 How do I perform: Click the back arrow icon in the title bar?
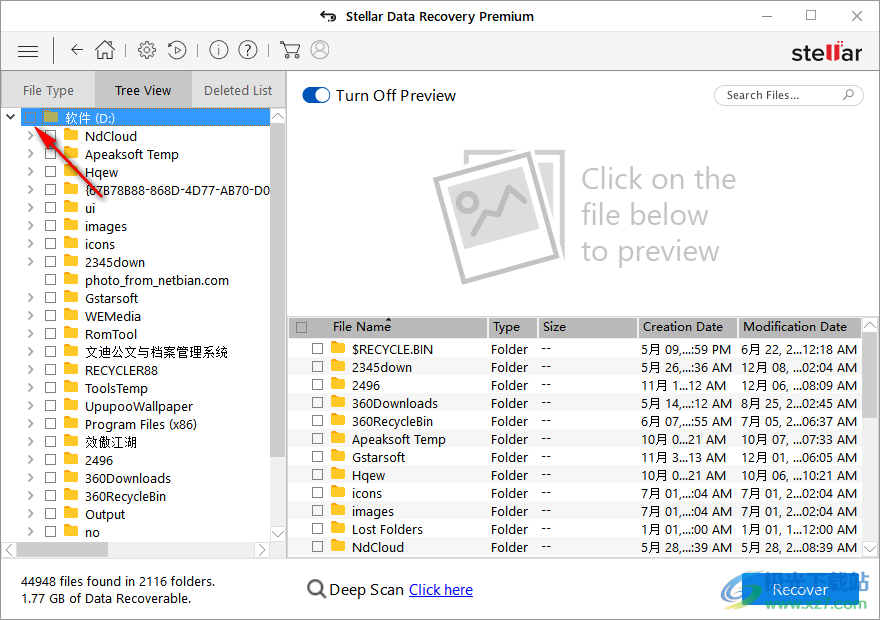[328, 16]
